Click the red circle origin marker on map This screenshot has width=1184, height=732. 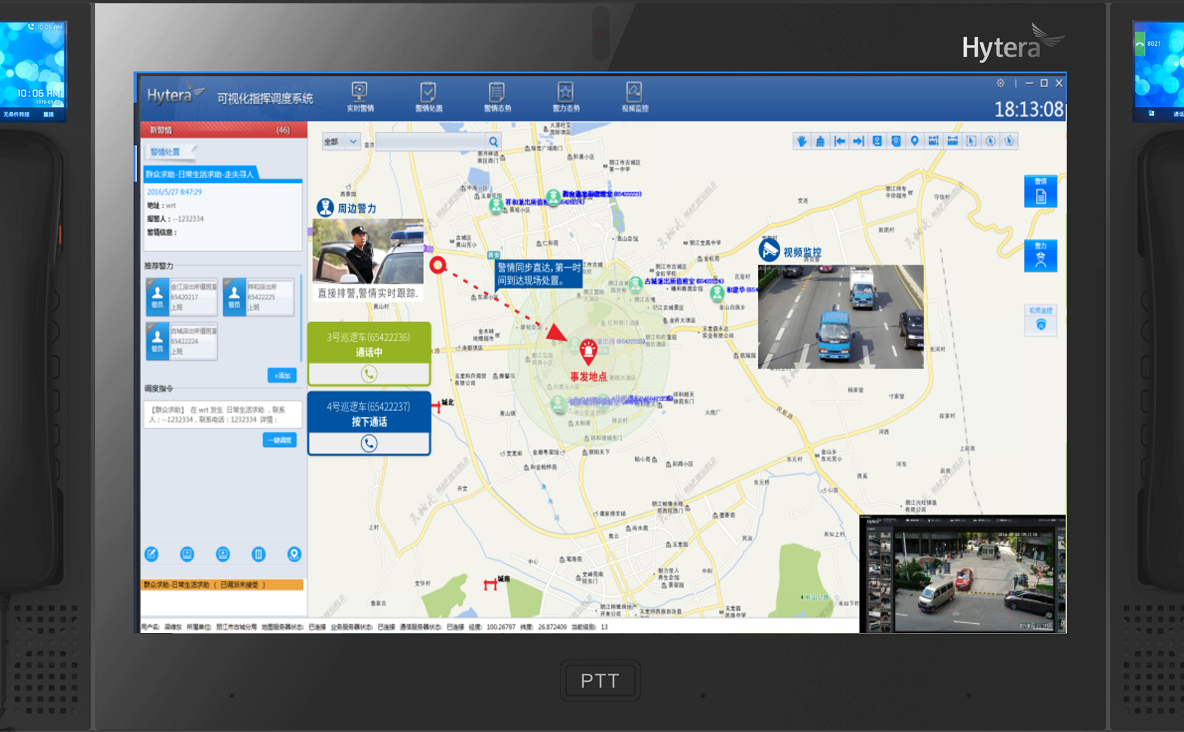click(438, 265)
